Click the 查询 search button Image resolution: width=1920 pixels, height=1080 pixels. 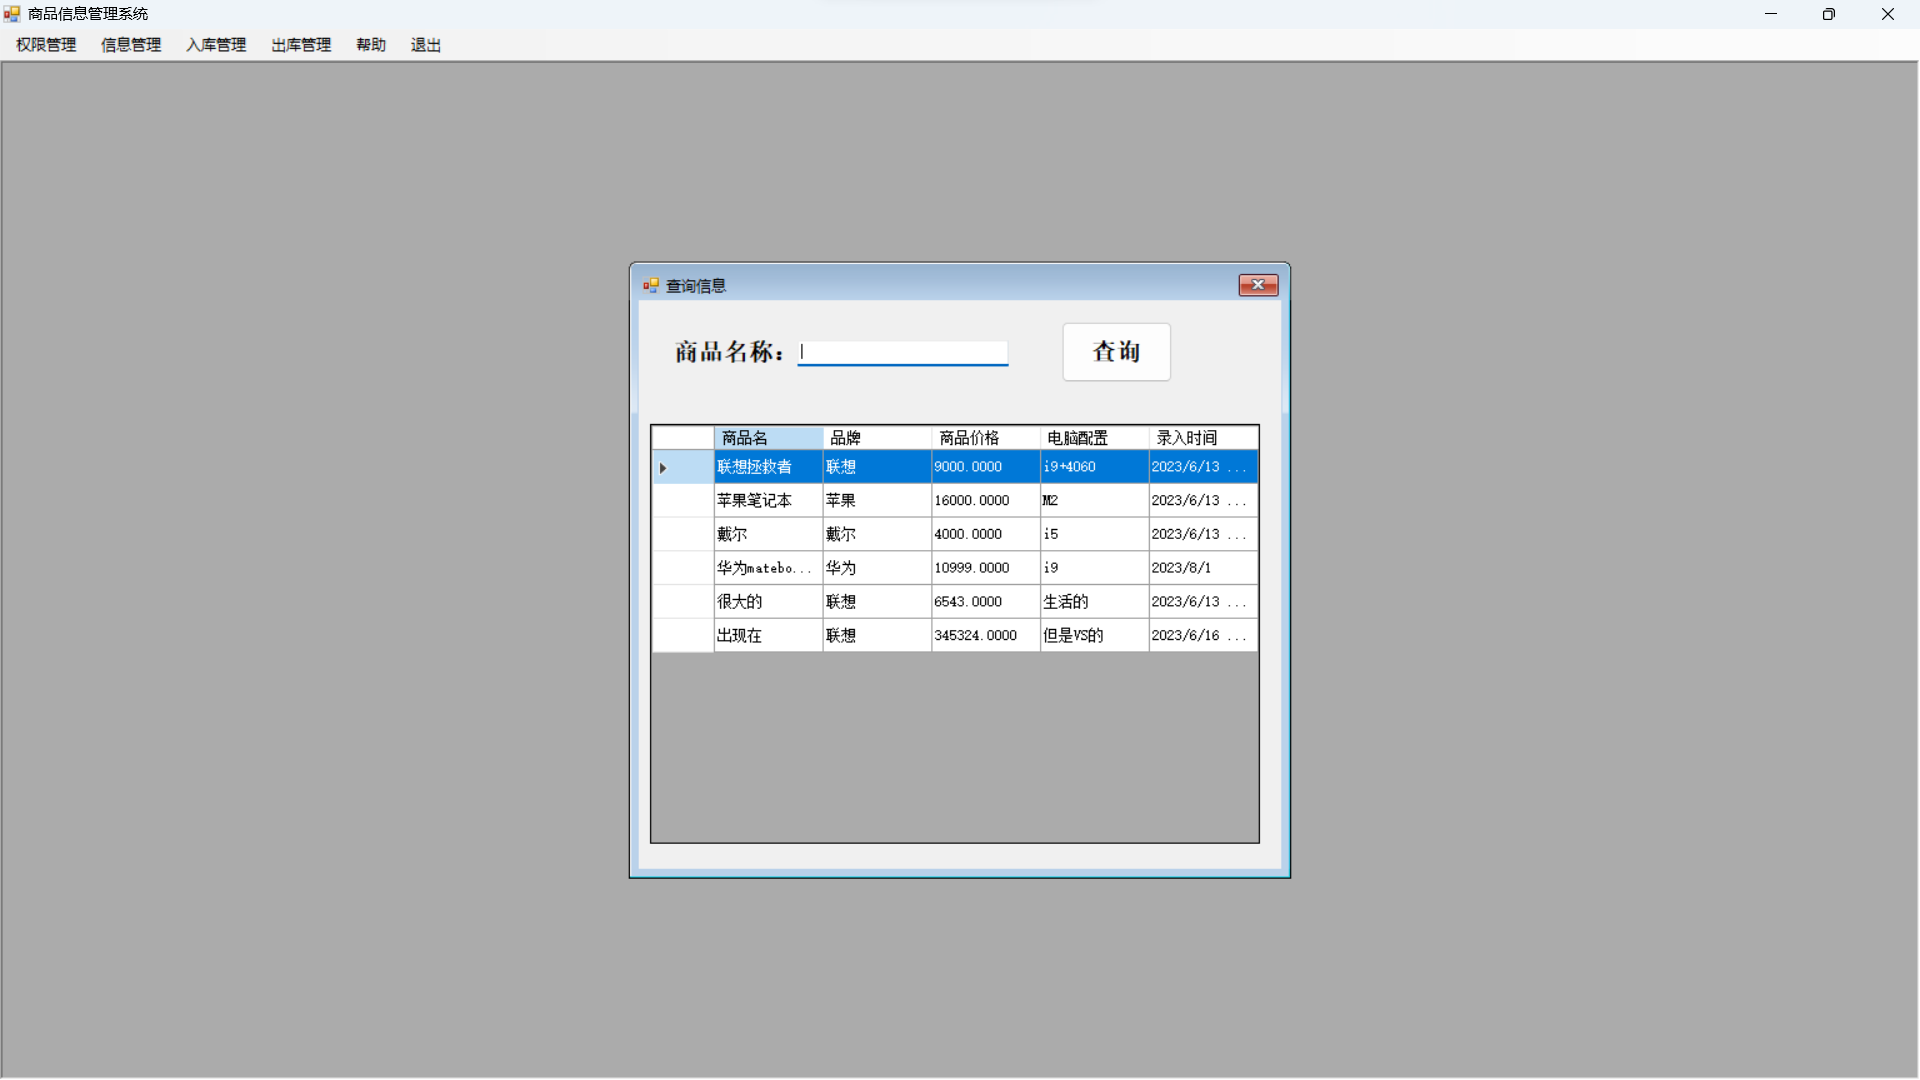point(1116,352)
